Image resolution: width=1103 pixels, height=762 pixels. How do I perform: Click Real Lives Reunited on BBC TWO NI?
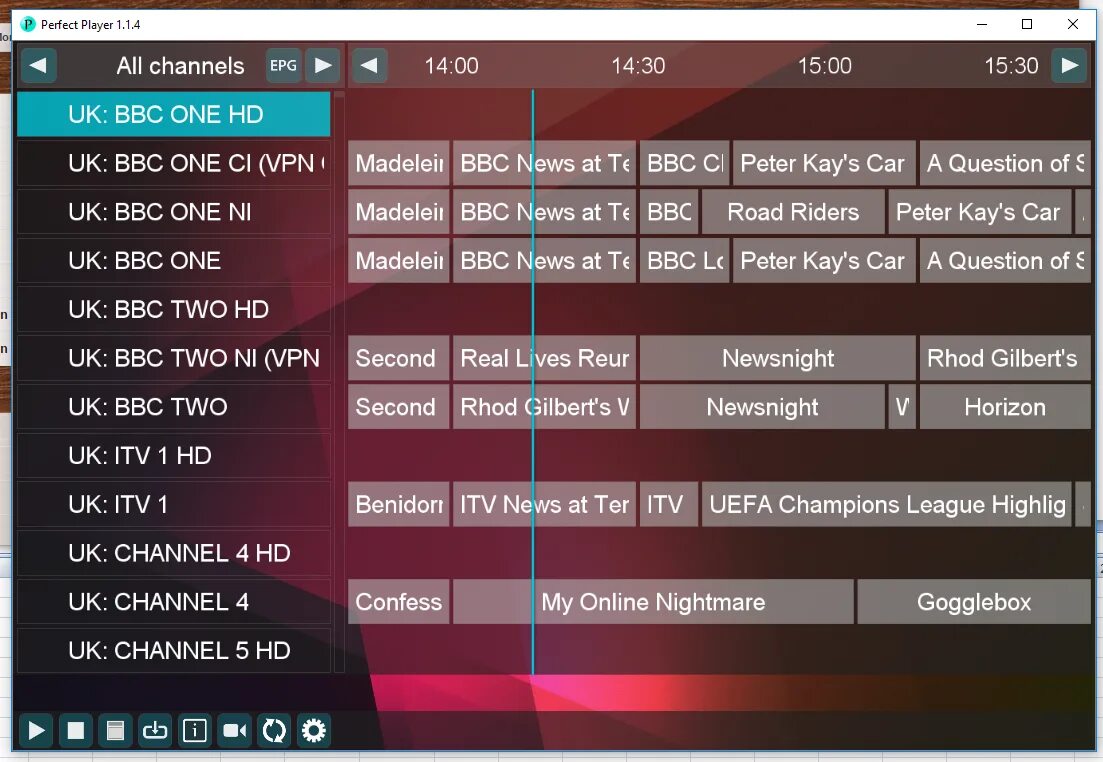point(544,358)
